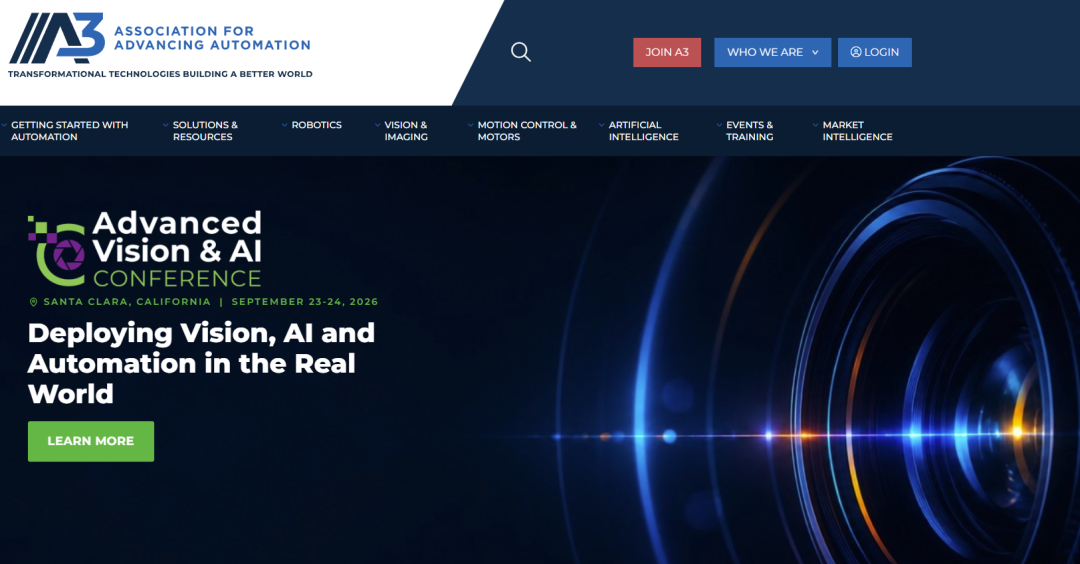This screenshot has height=564, width=1080.
Task: Expand chevron next to Solutions & Resources
Action: (x=165, y=125)
